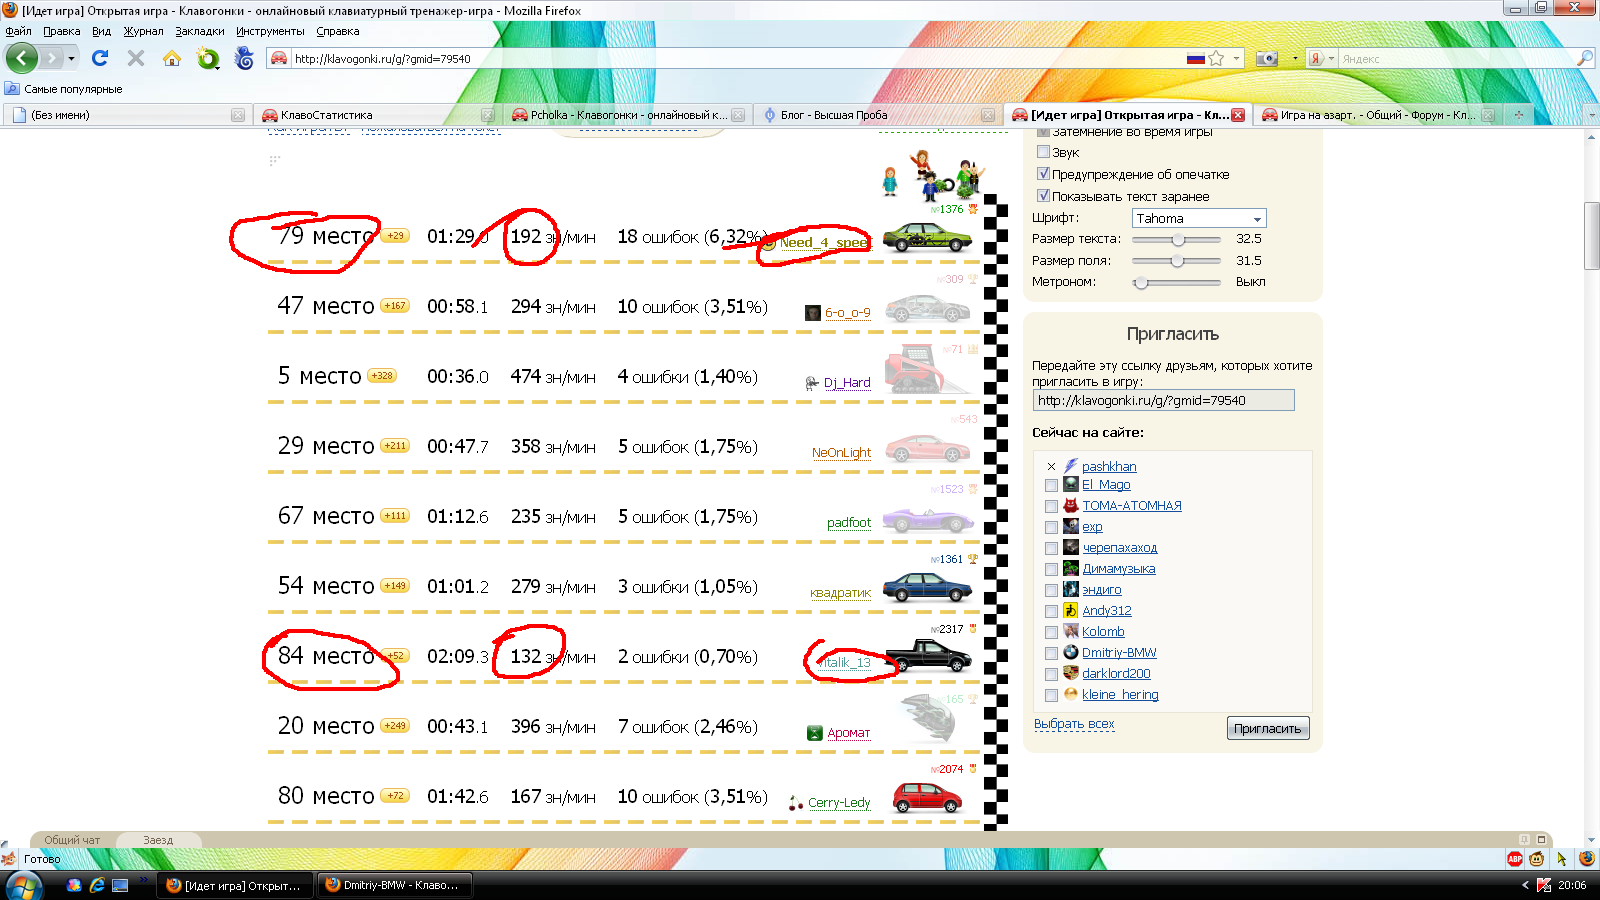The image size is (1600, 900).
Task: Click the blue seahorse toolbar icon
Action: click(244, 58)
